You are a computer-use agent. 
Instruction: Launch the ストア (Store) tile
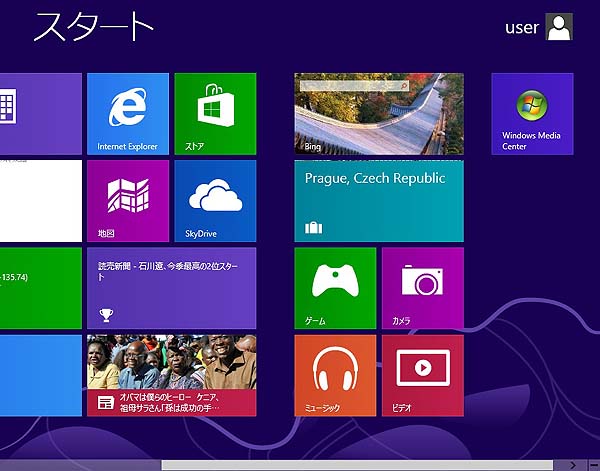pos(215,113)
